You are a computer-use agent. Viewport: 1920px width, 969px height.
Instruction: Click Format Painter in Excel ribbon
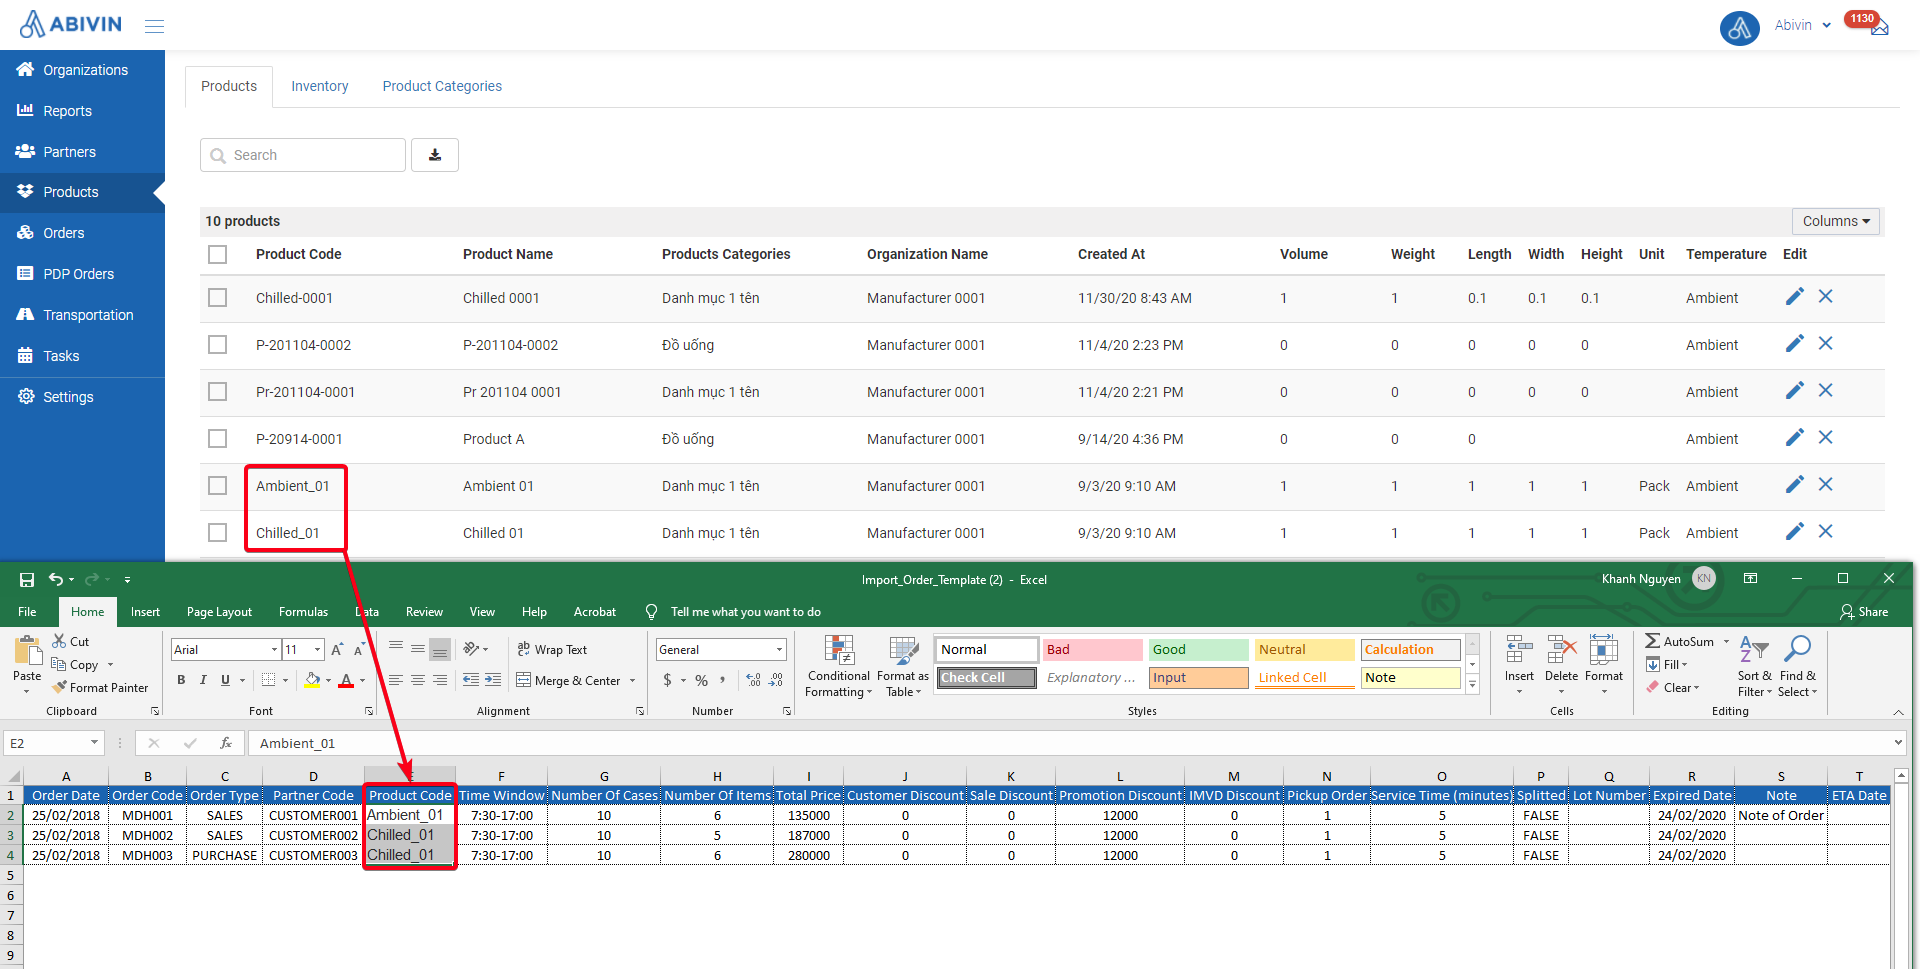click(x=100, y=688)
